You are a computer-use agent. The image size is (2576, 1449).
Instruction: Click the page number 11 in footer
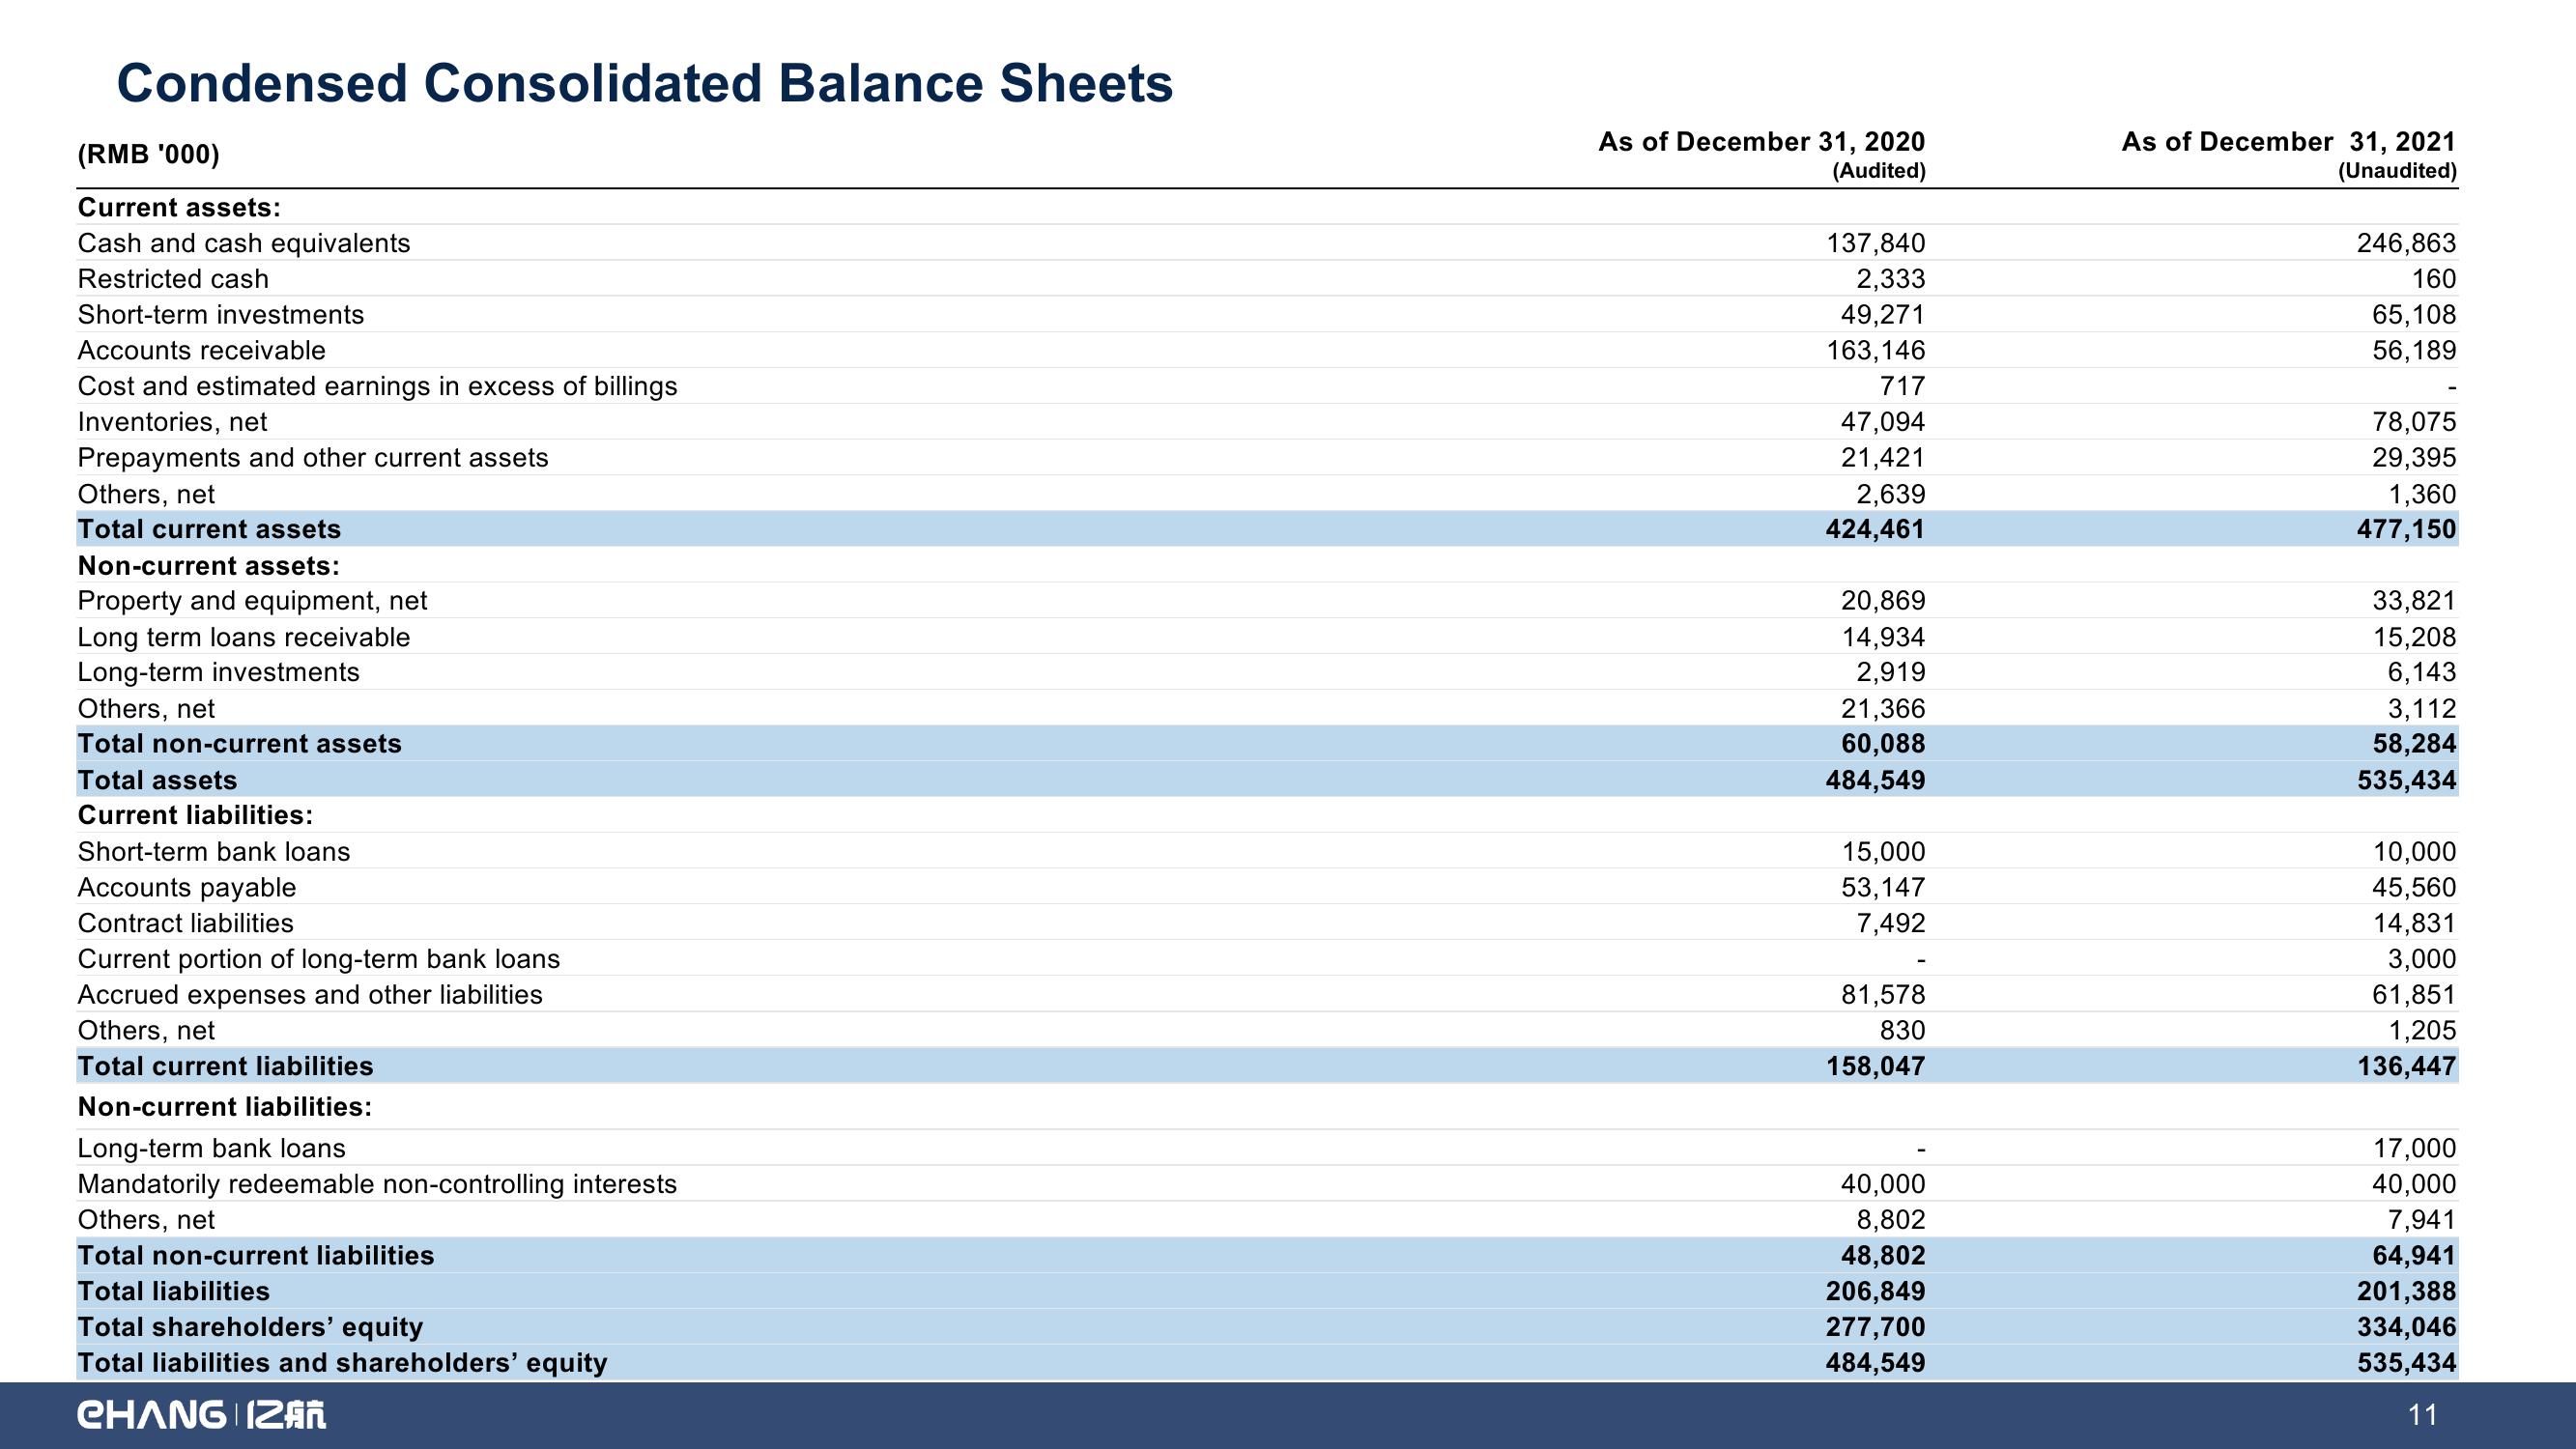[2424, 1415]
